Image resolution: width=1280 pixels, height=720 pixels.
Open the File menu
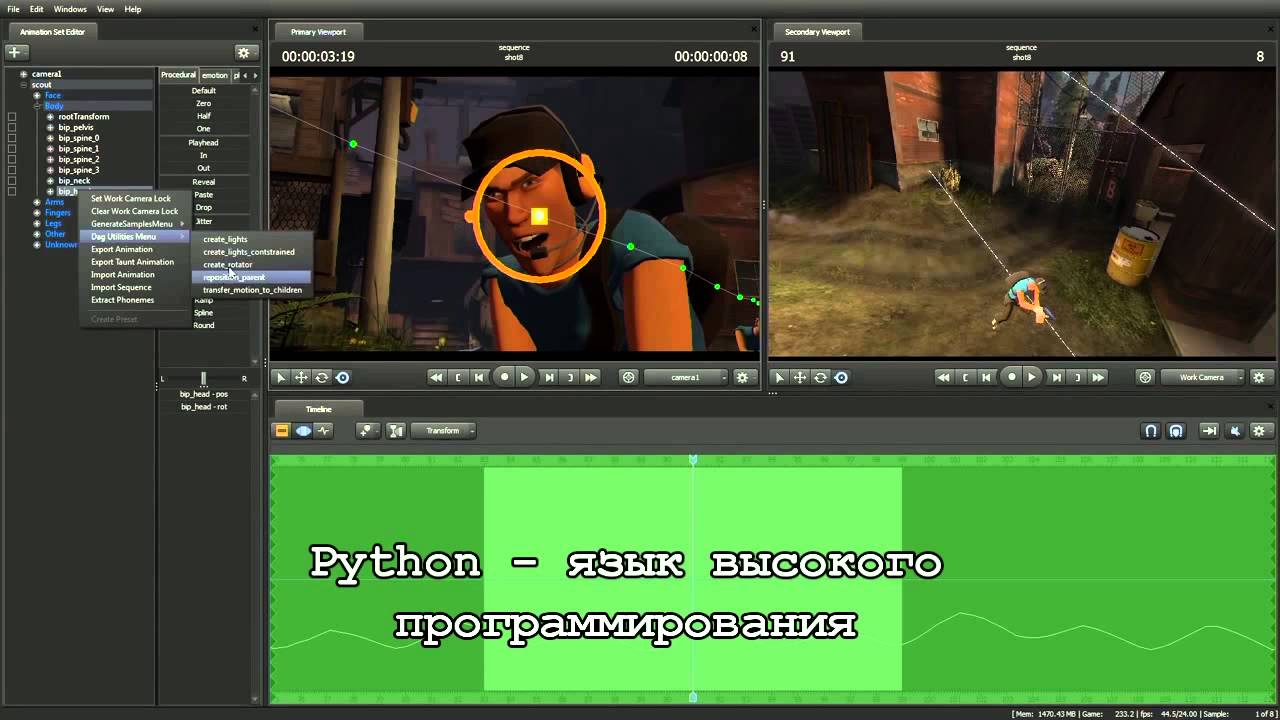click(x=13, y=9)
